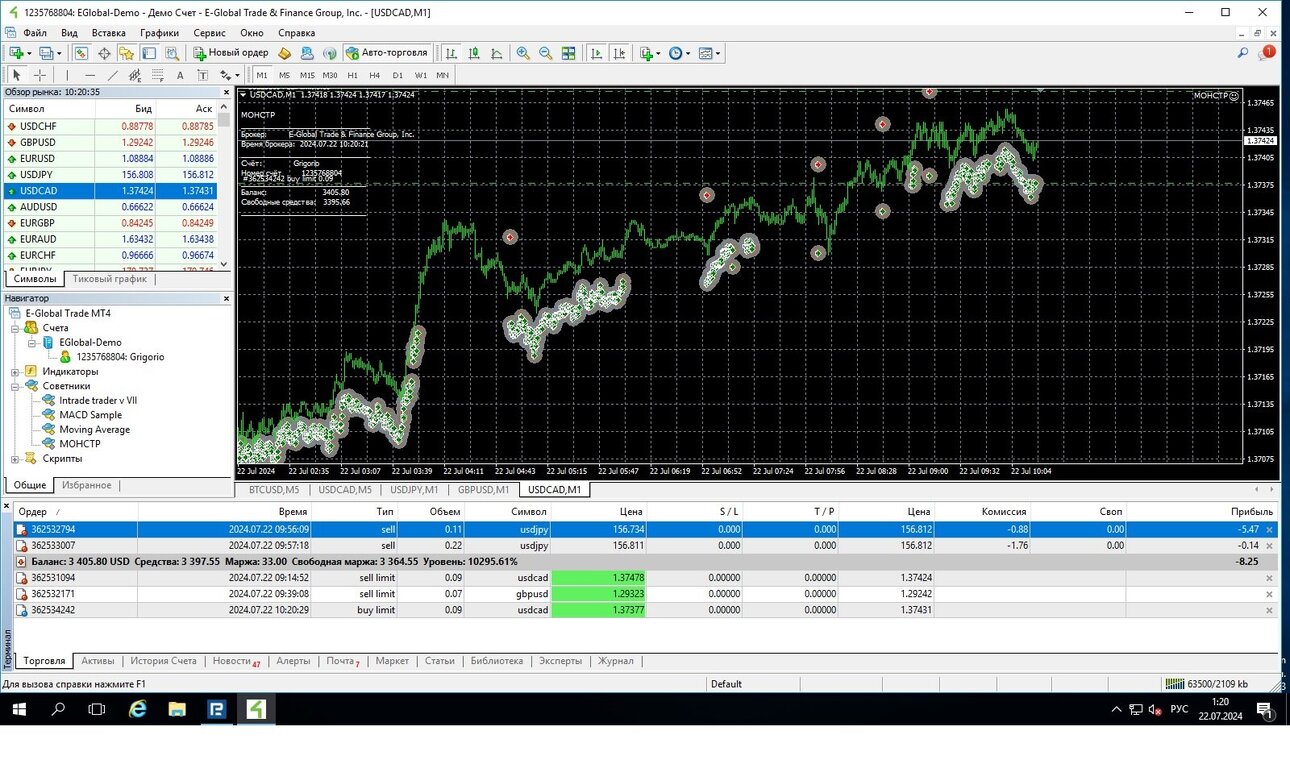Image resolution: width=1290 pixels, height=764 pixels.
Task: Open the Сервис menu
Action: [209, 33]
